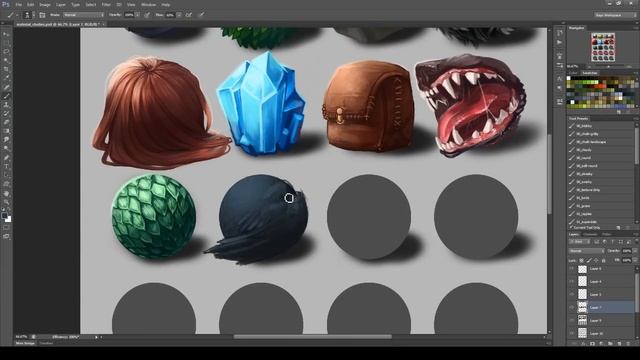Toggle the Brush panel from options bar
This screenshot has width=640, height=360.
42,15
